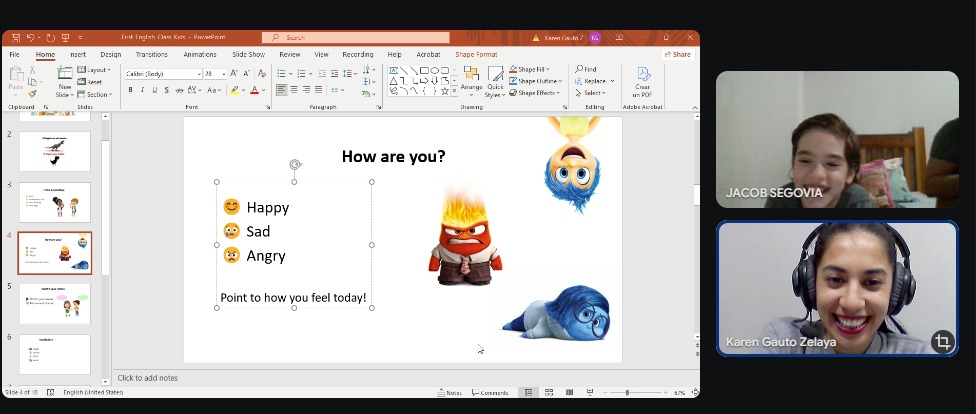Toggle Bold formatting
This screenshot has height=414, width=976.
[x=130, y=90]
